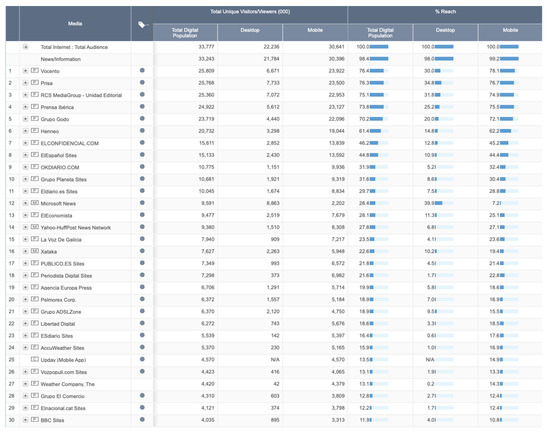This screenshot has height=435, width=550.
Task: Sort by % Reach Mobile column header
Action: click(510, 33)
